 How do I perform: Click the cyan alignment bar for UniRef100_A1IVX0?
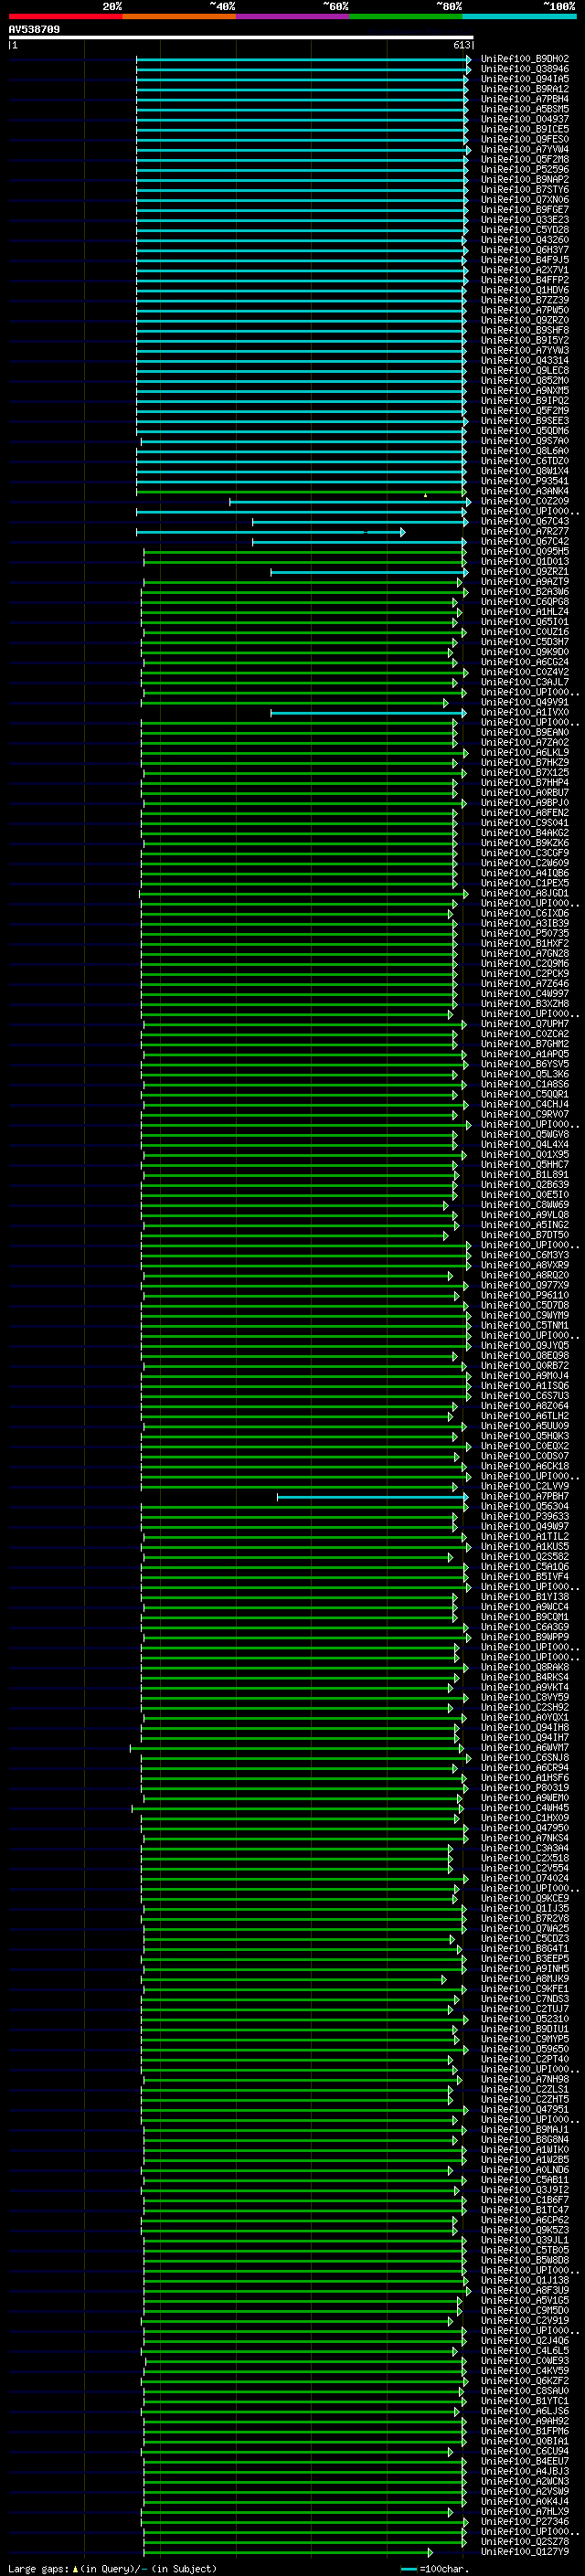368,713
